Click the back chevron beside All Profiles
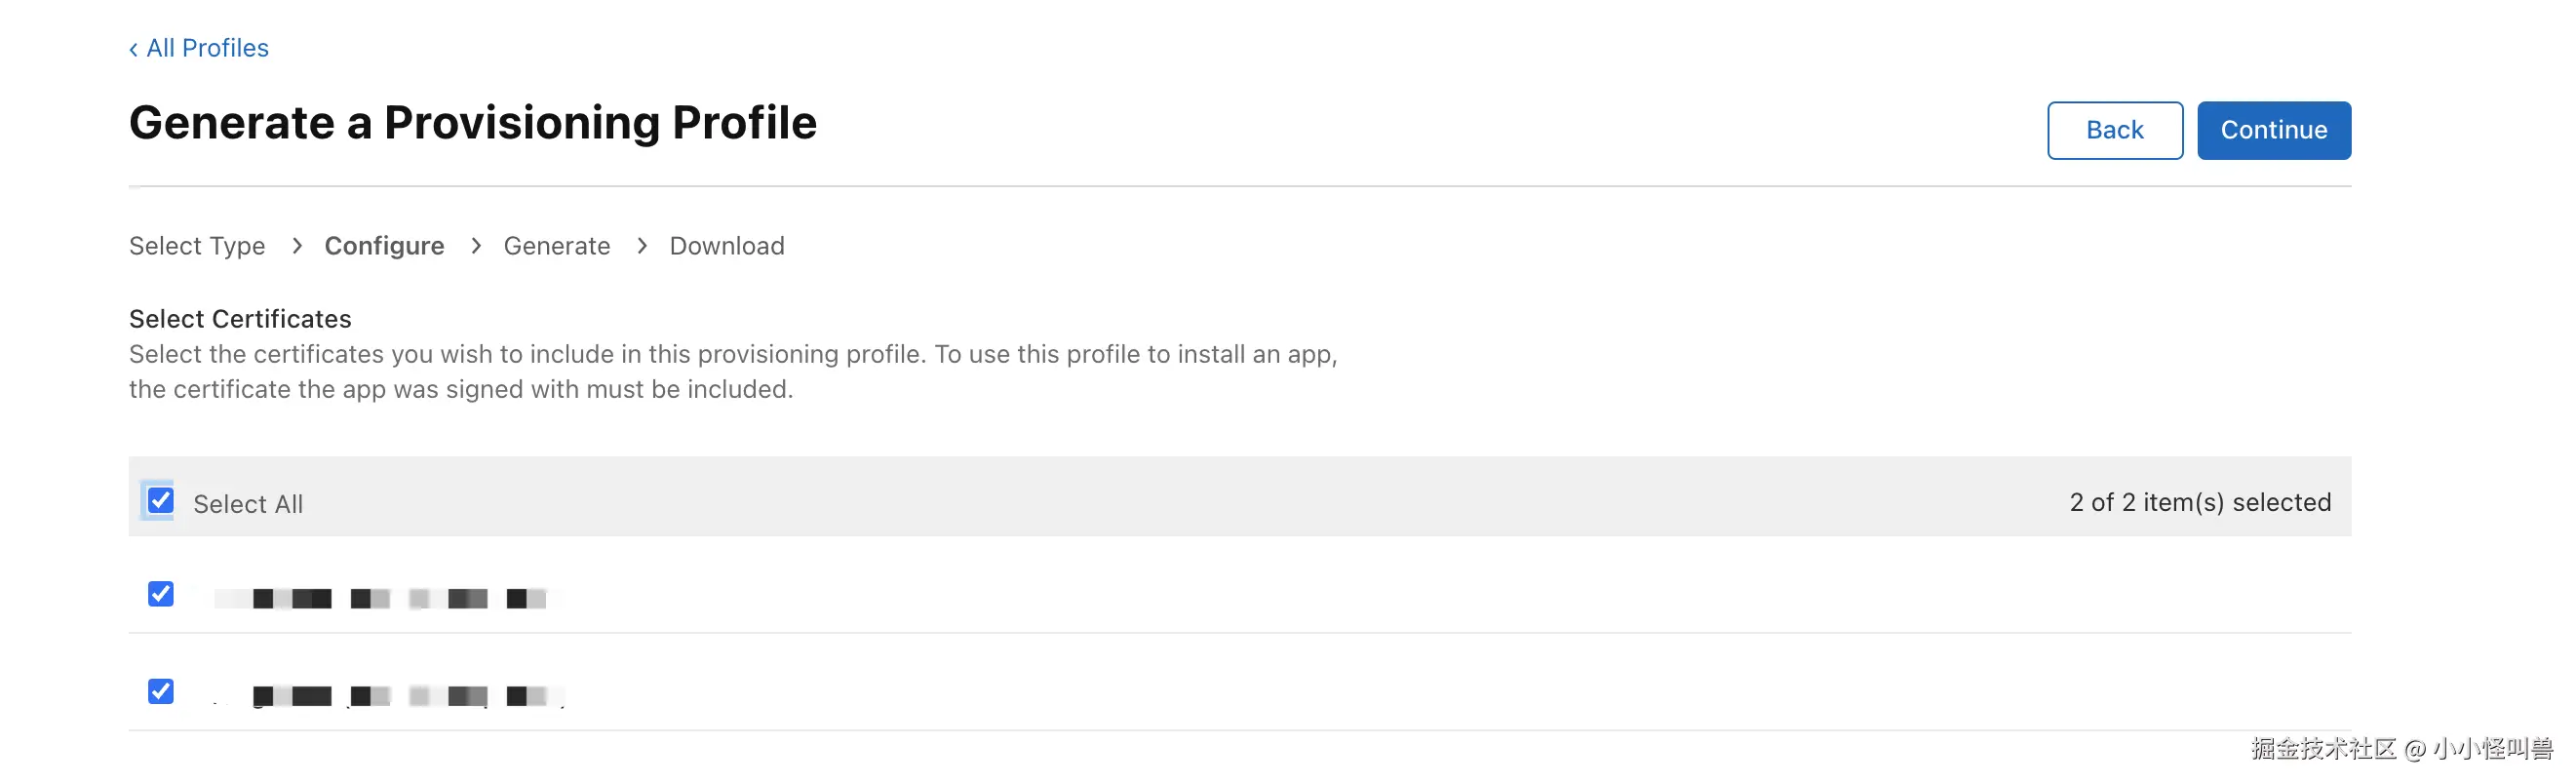The height and width of the screenshot is (784, 2576). point(133,49)
